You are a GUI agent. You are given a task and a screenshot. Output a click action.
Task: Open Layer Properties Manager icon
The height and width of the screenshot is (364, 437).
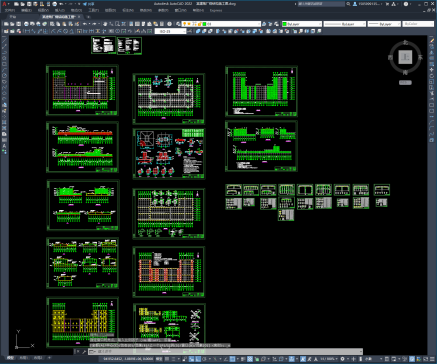(178, 24)
